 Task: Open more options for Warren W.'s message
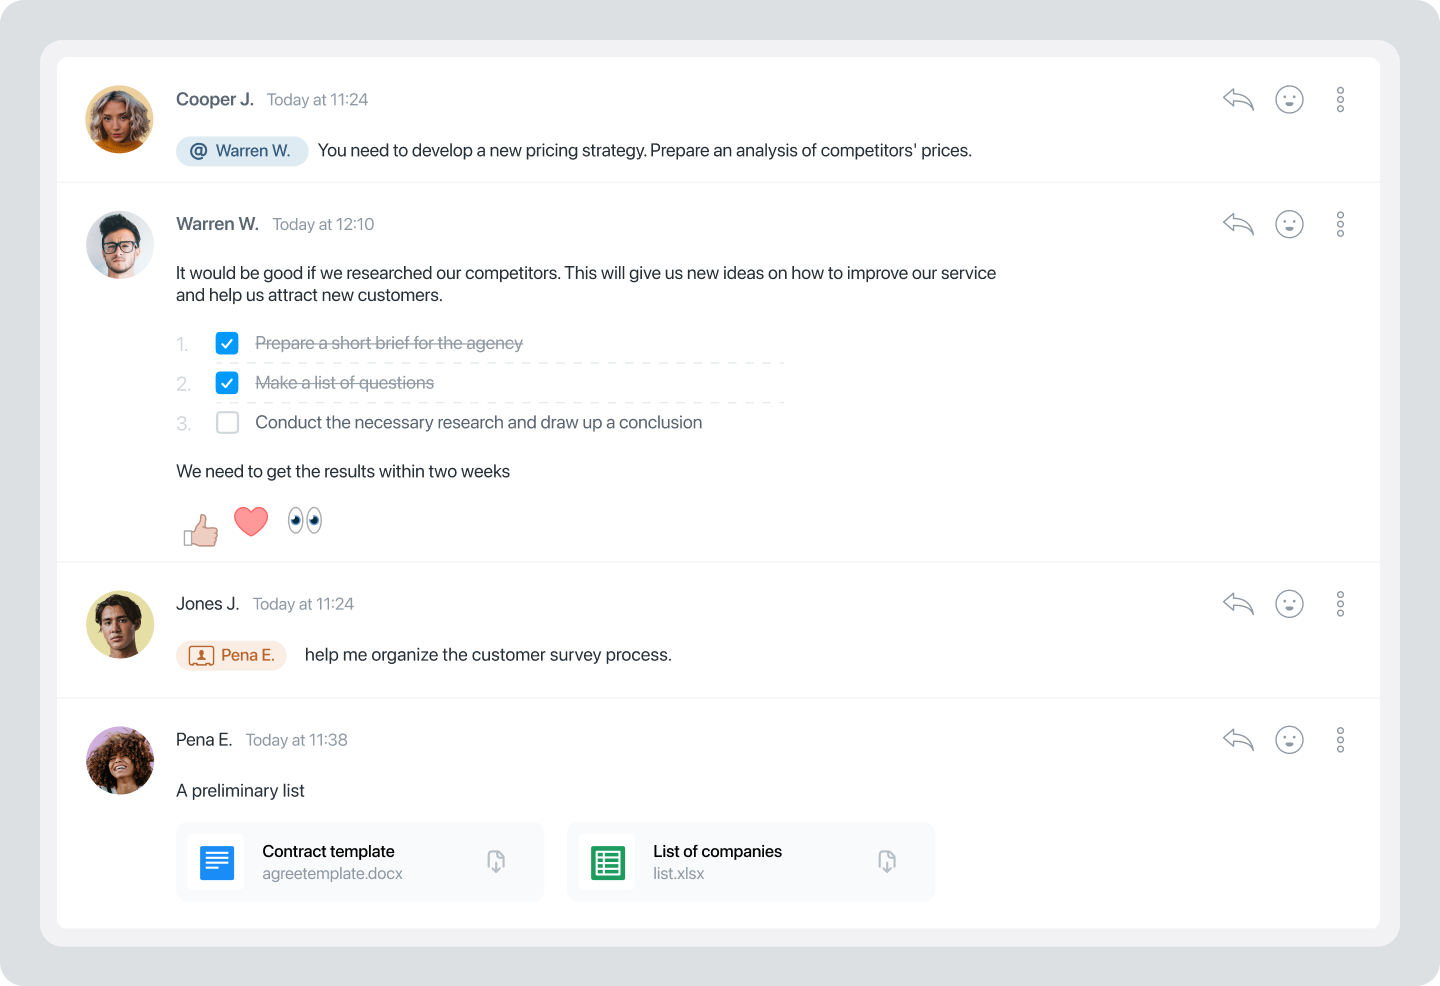pos(1340,224)
